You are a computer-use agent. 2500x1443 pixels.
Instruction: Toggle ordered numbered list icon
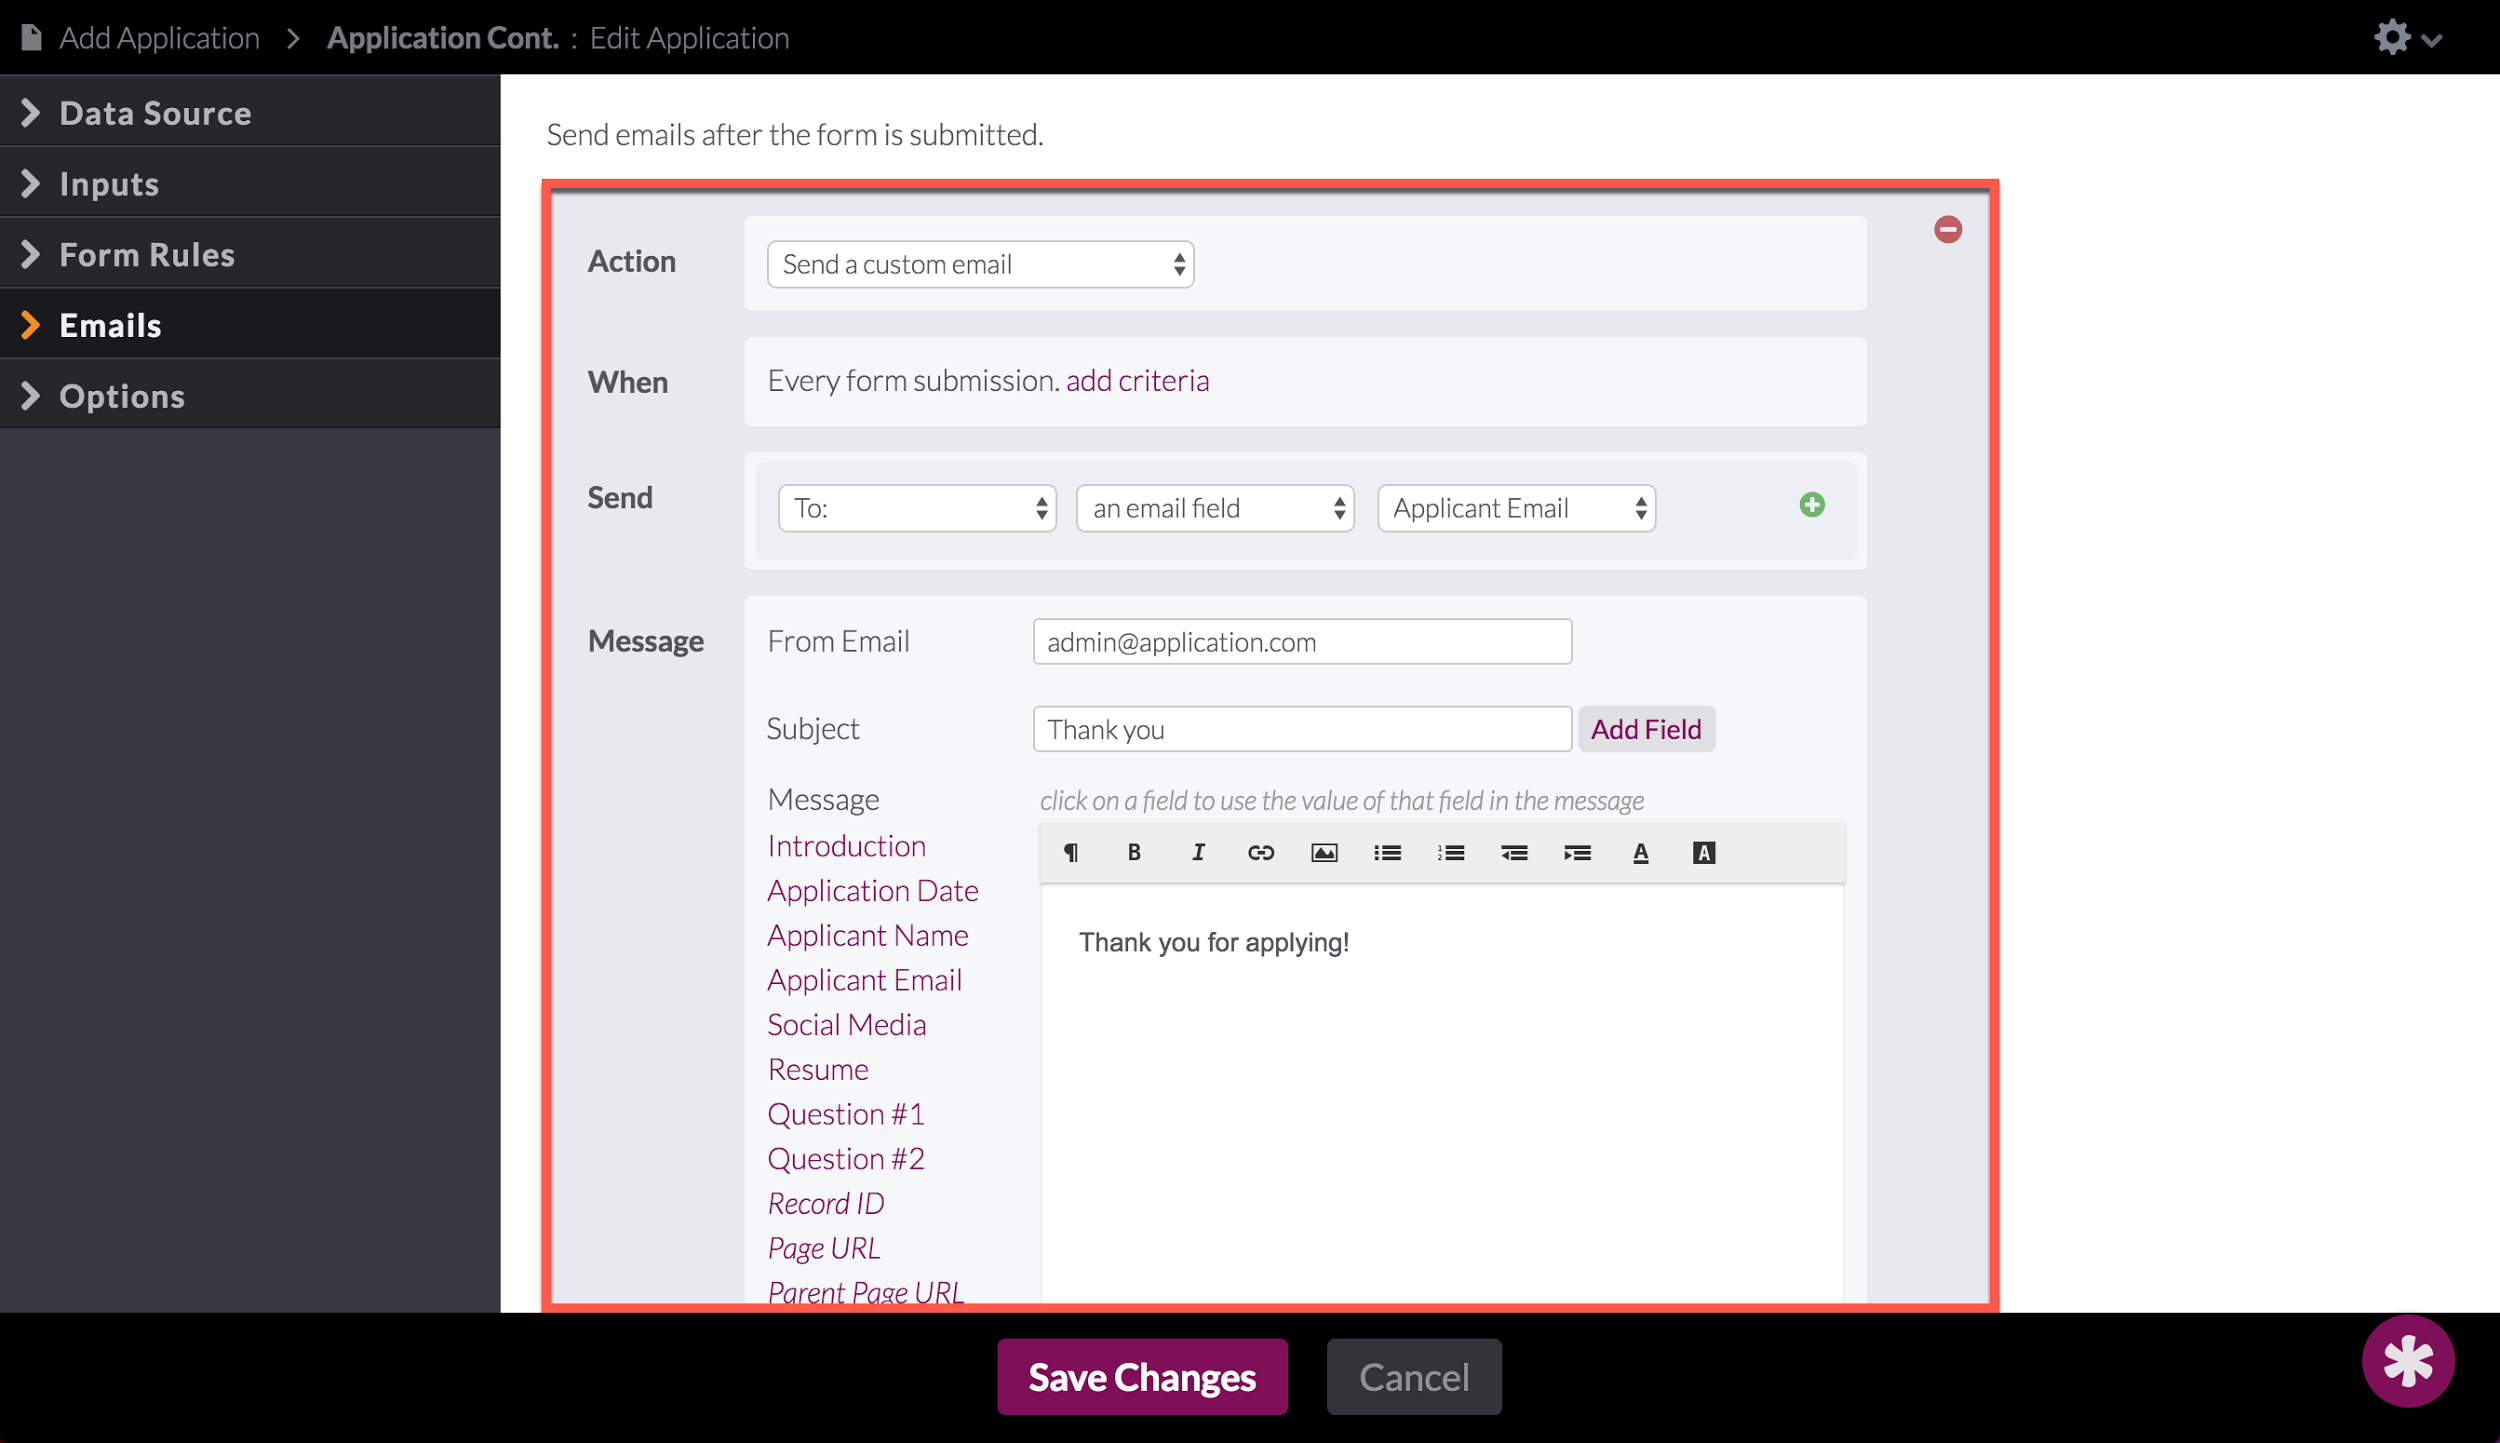[x=1451, y=852]
